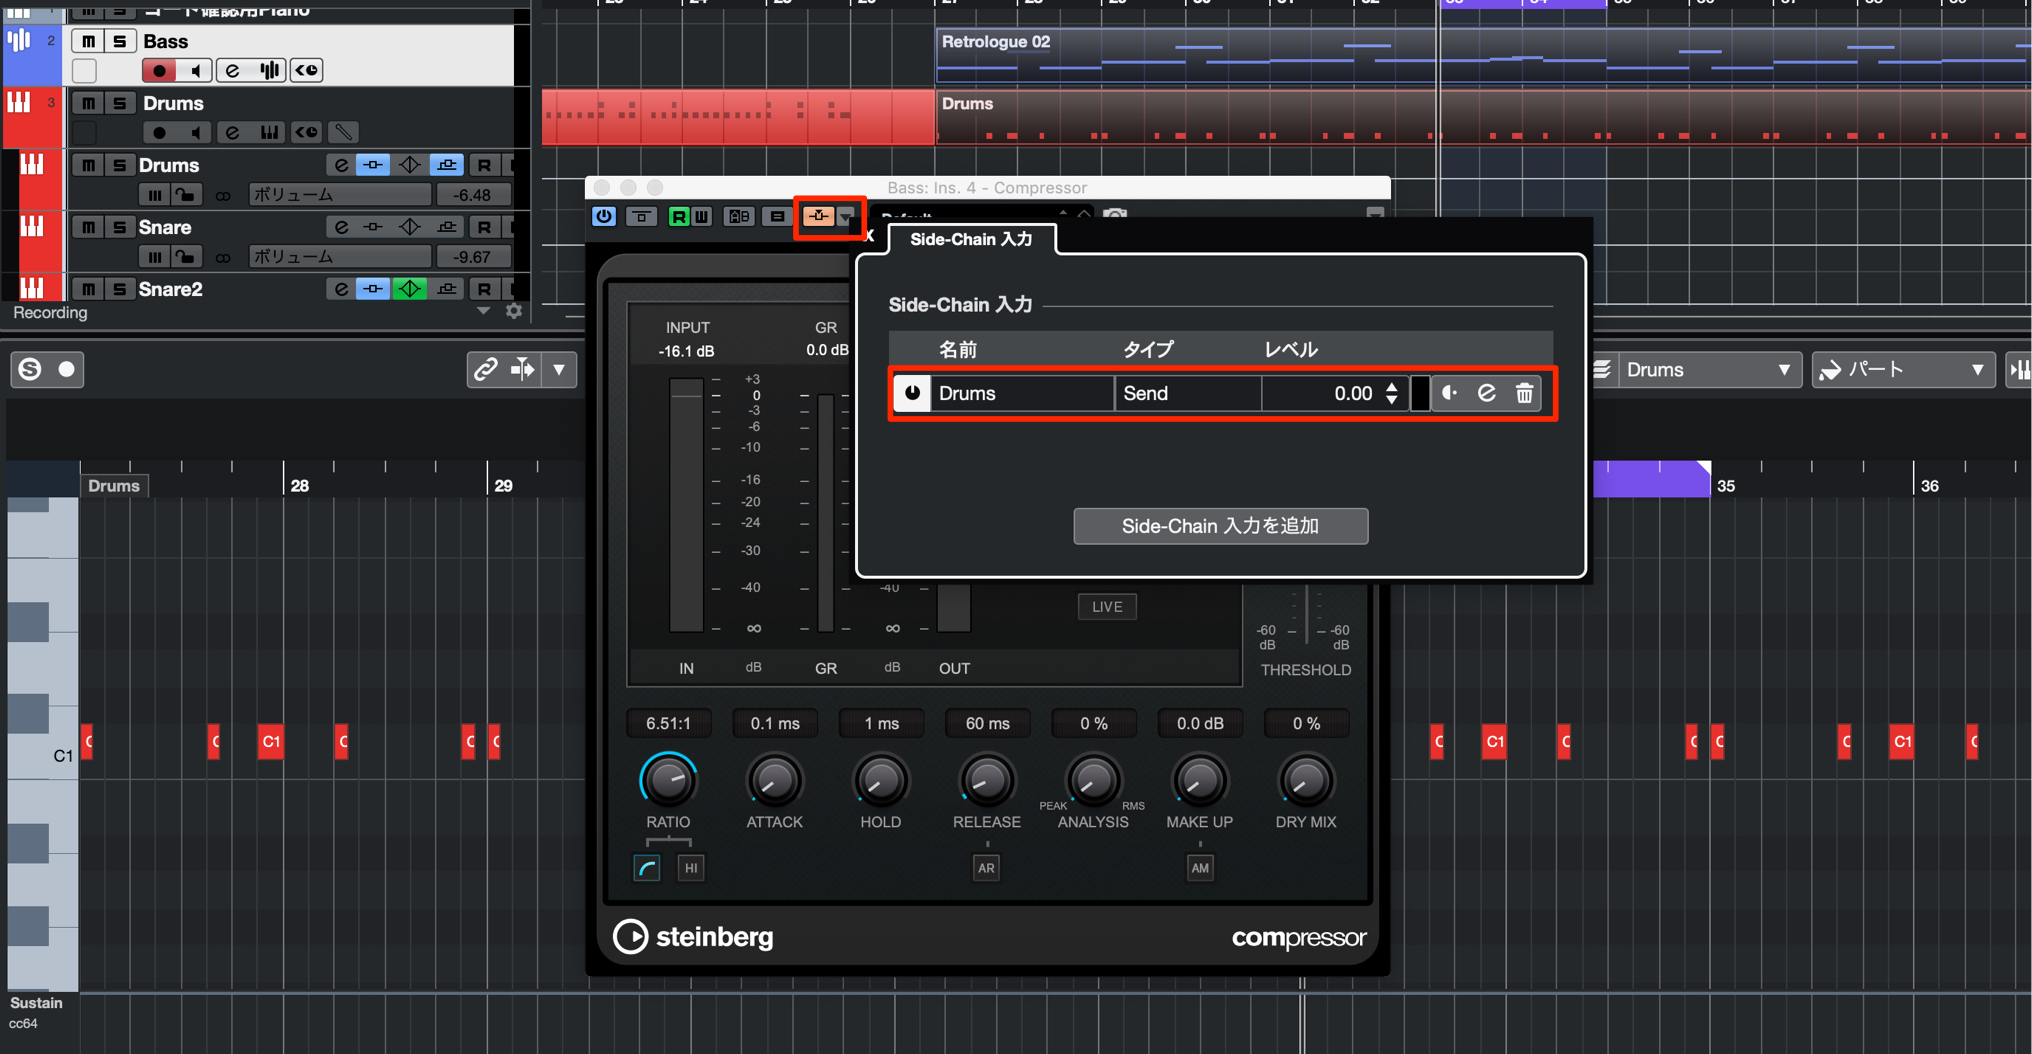Mute the top-level Drums track
Screen dimensions: 2032x1054
tap(89, 103)
